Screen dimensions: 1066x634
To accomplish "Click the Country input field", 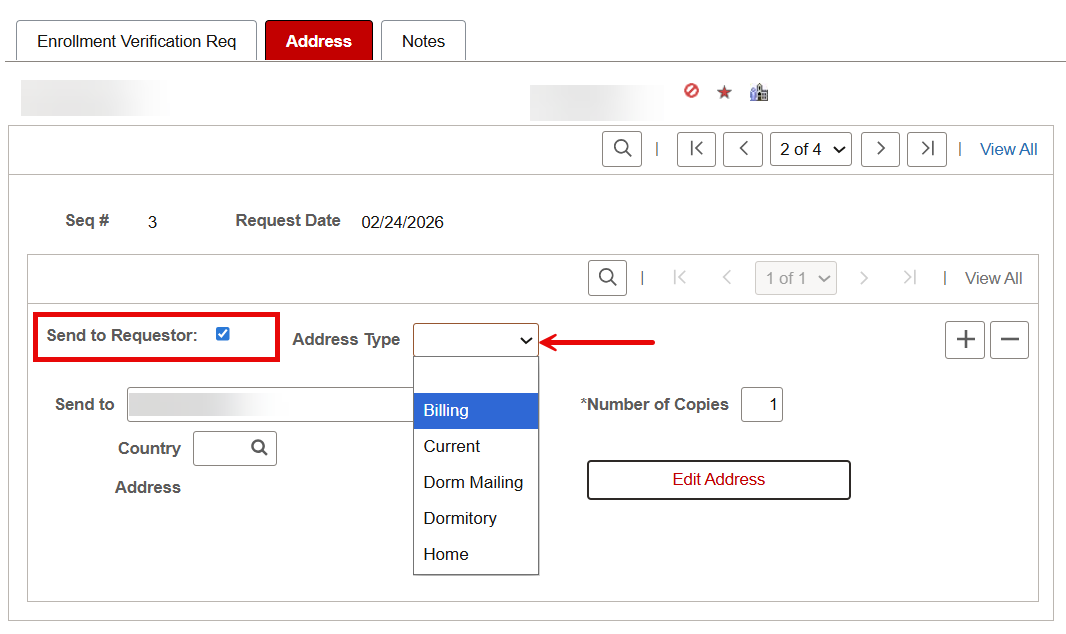I will point(235,448).
